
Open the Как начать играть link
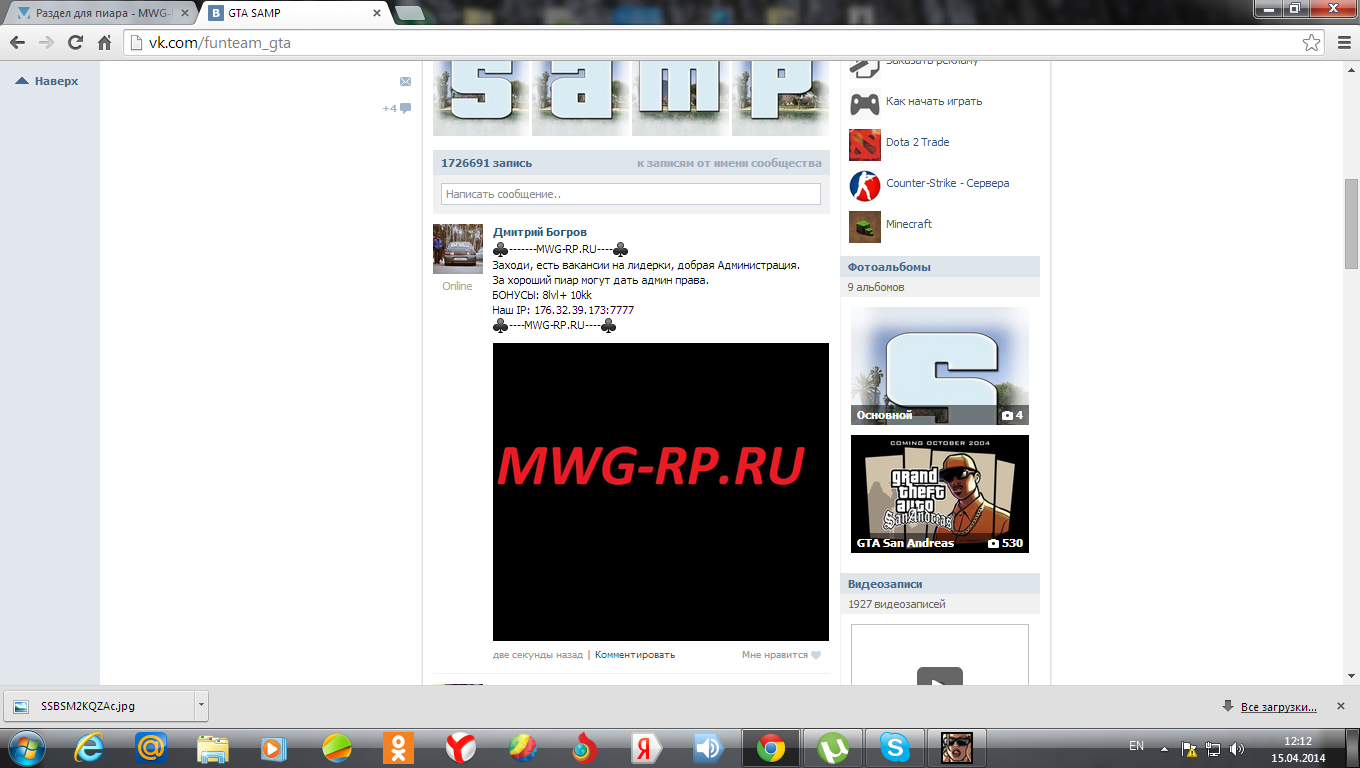click(934, 101)
